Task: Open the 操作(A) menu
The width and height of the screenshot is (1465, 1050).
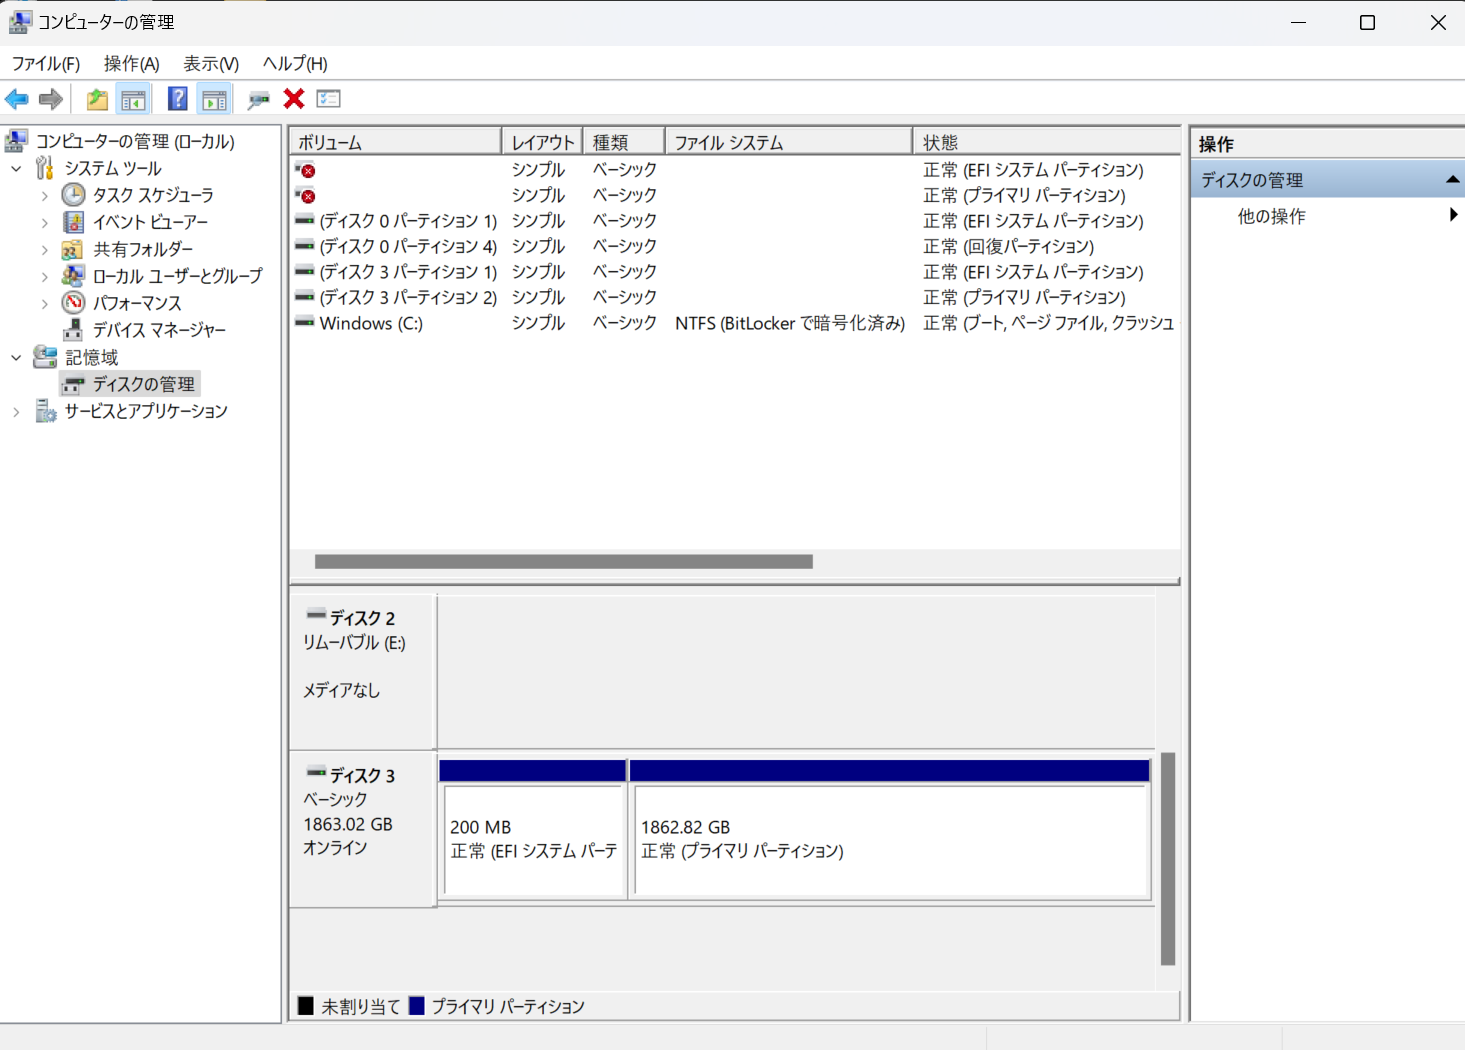Action: [x=131, y=63]
